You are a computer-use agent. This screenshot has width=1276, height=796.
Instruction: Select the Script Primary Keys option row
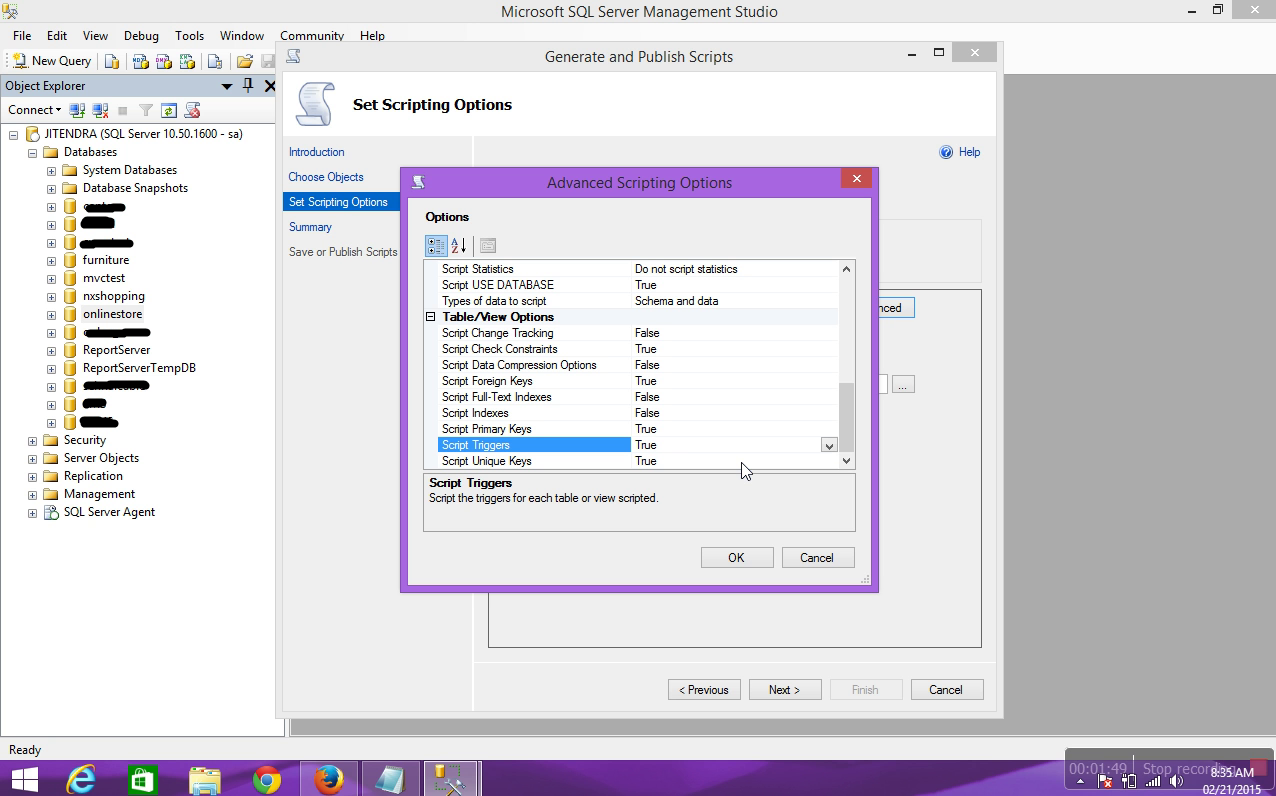(638, 429)
